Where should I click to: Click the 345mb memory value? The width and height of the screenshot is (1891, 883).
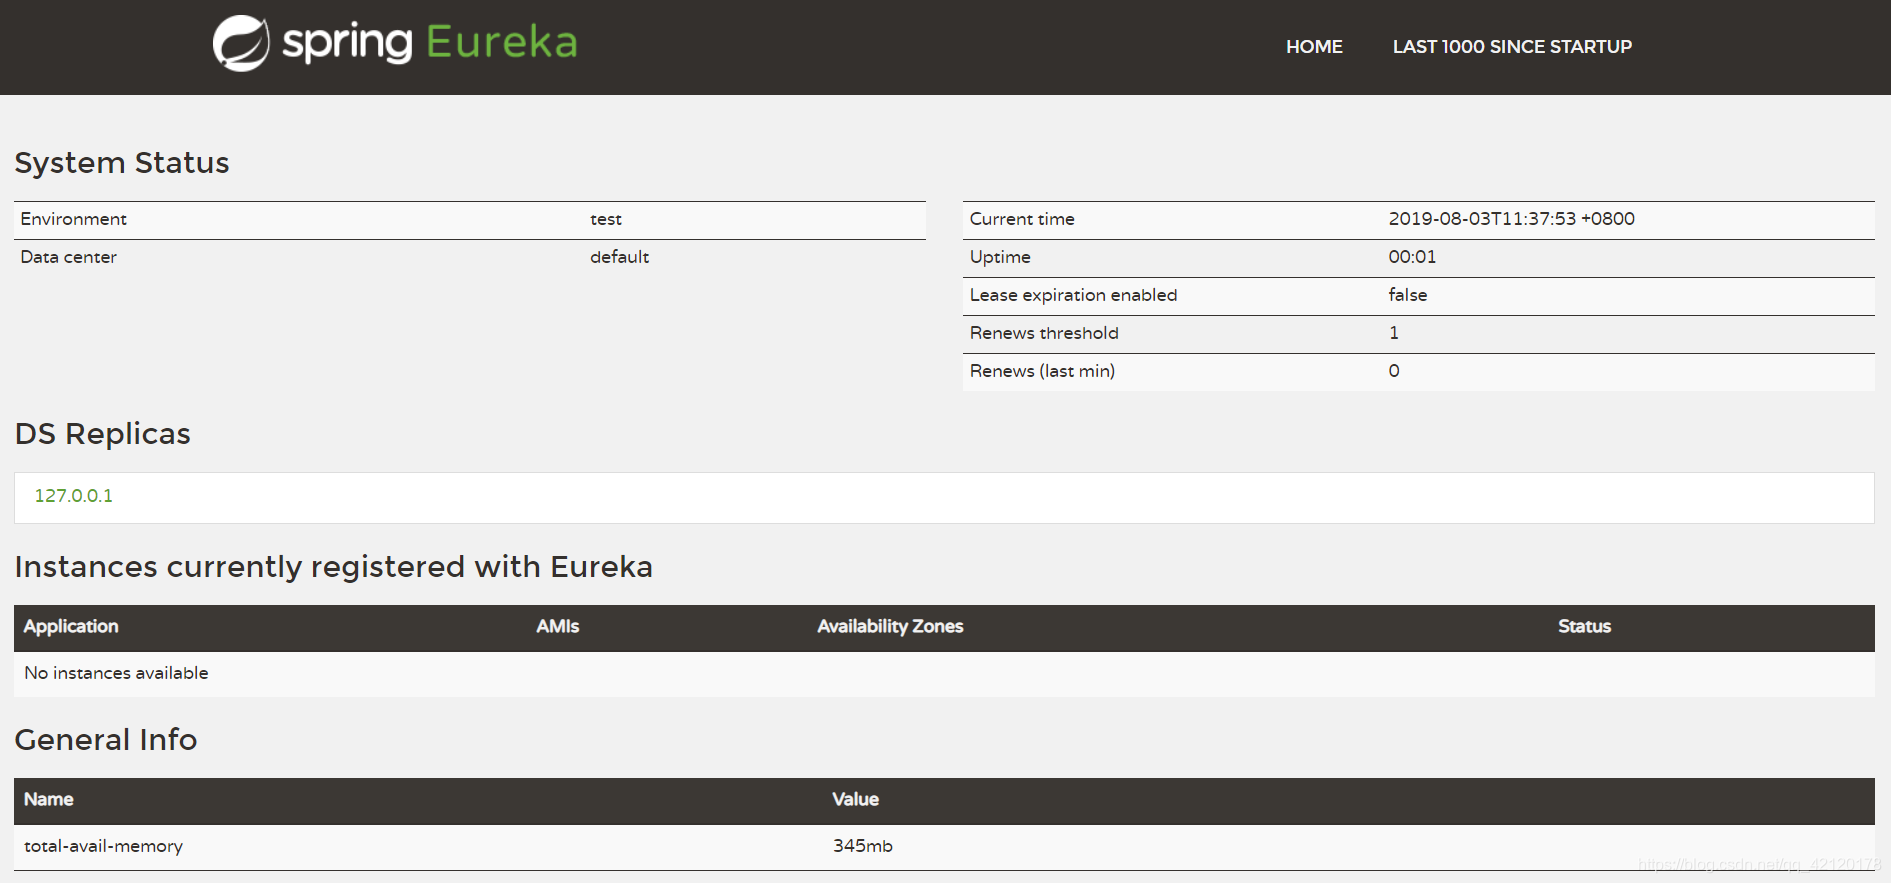coord(863,846)
